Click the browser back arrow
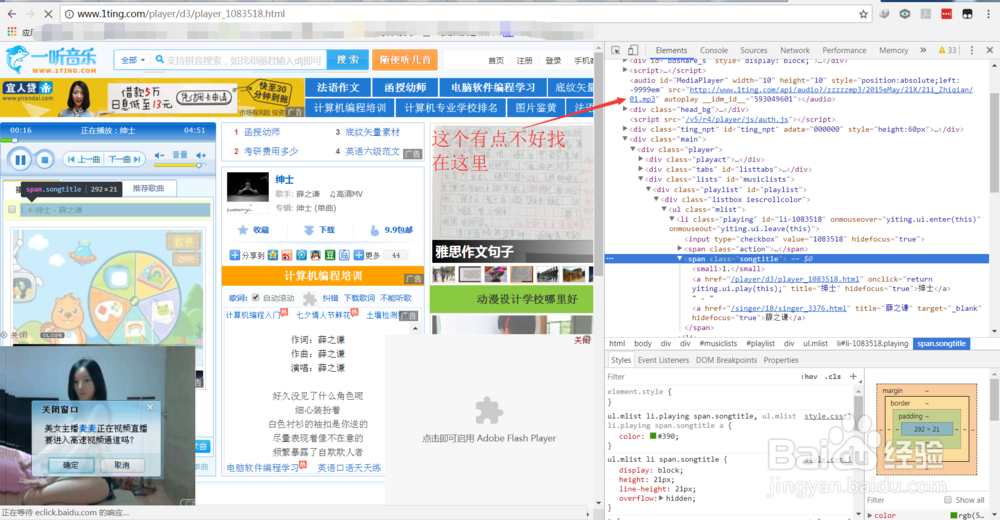 tap(11, 13)
